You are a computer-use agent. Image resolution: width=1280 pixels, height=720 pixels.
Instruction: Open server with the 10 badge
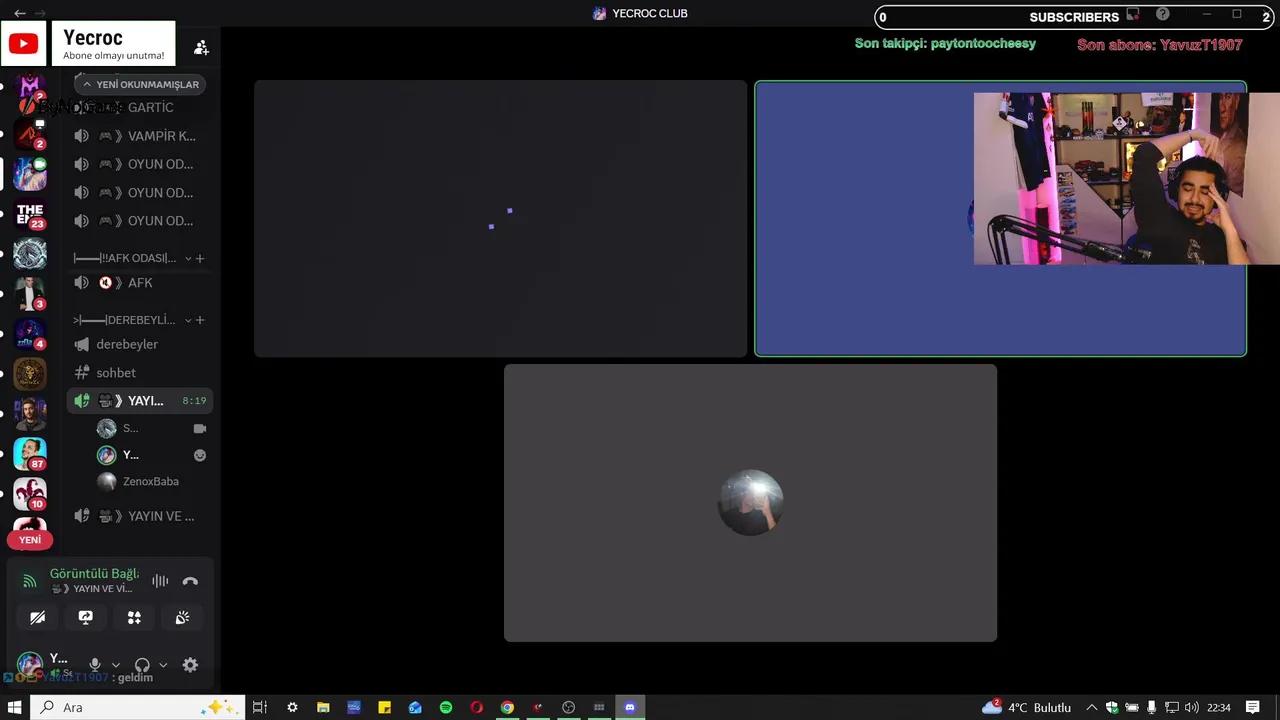30,494
